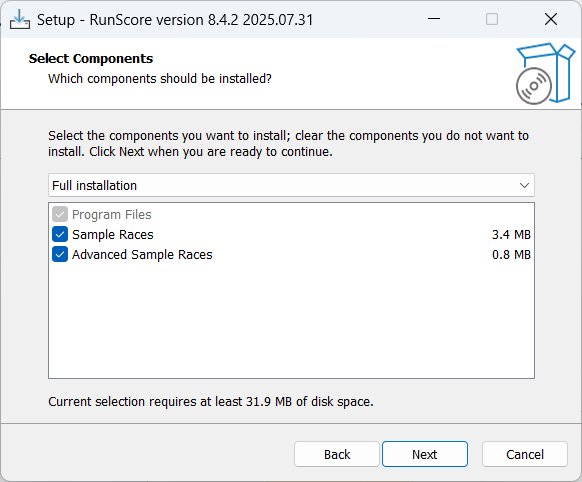The height and width of the screenshot is (482, 582).
Task: Click the disk space requirement text
Action: coord(211,401)
